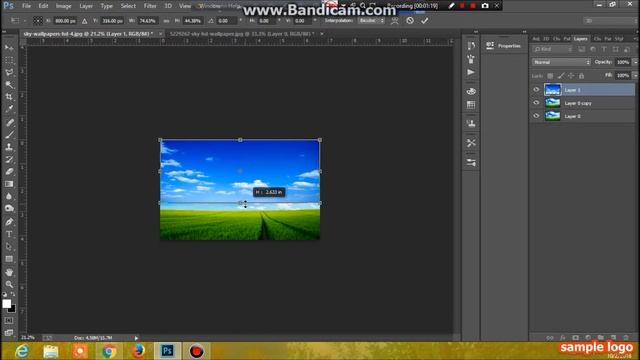
Task: Hide Layer 0 with its eye icon
Action: point(536,116)
